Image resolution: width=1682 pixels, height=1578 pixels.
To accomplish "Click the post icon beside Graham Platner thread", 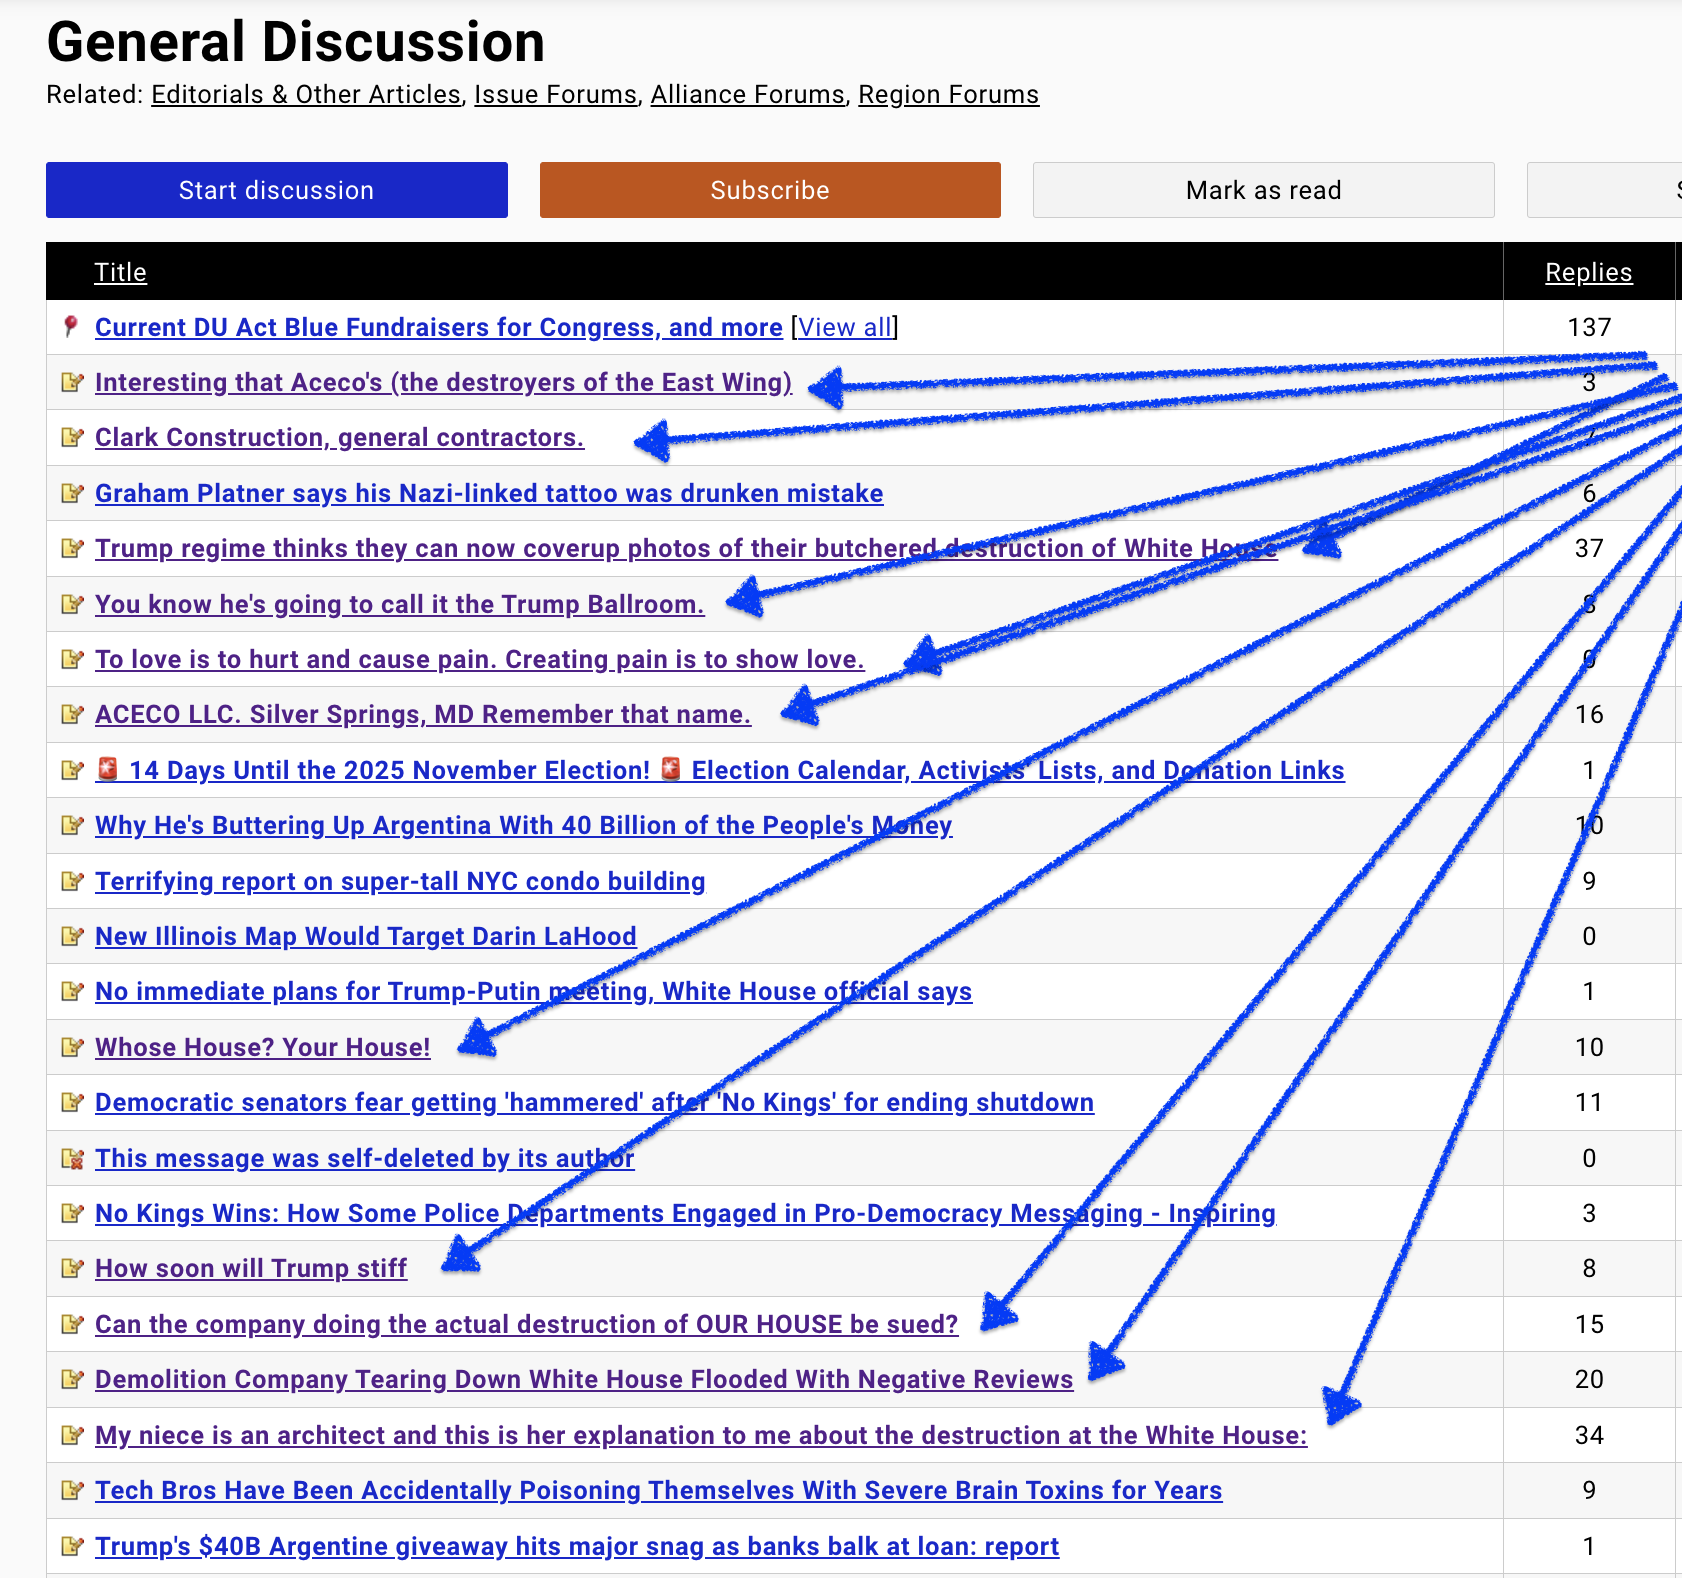I will (72, 493).
